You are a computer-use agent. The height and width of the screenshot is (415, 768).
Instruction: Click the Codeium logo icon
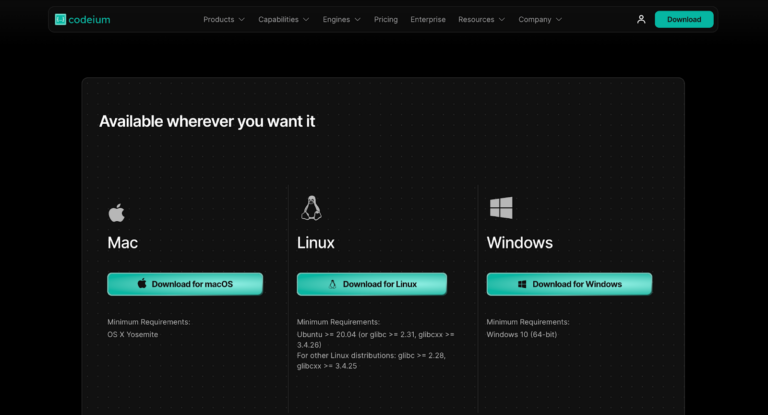pos(60,19)
